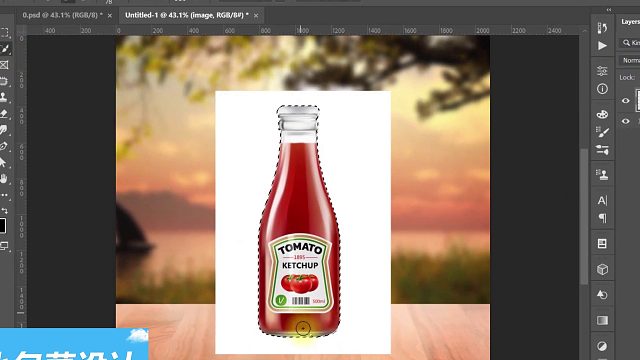This screenshot has width=640, height=360.
Task: Open the Color panel palette icon
Action: (602, 114)
